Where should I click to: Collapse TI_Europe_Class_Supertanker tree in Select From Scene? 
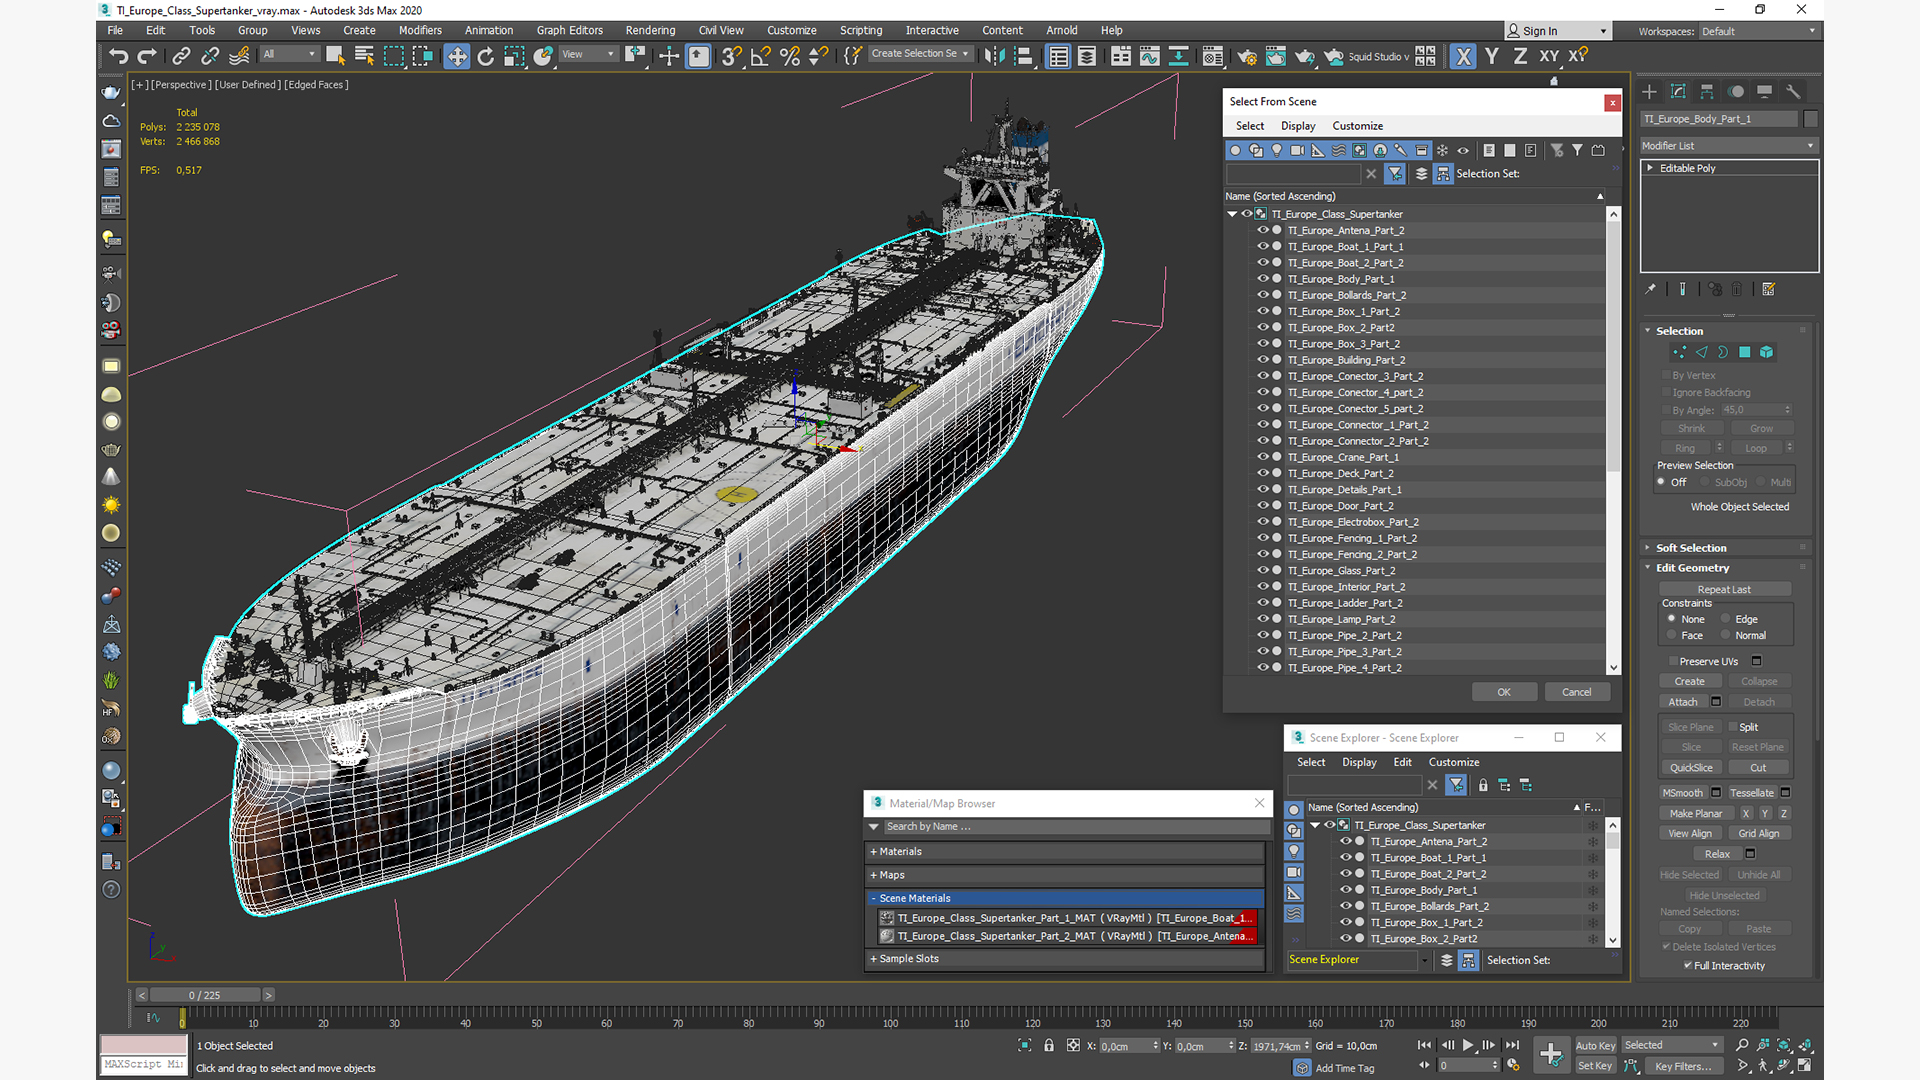point(1232,214)
